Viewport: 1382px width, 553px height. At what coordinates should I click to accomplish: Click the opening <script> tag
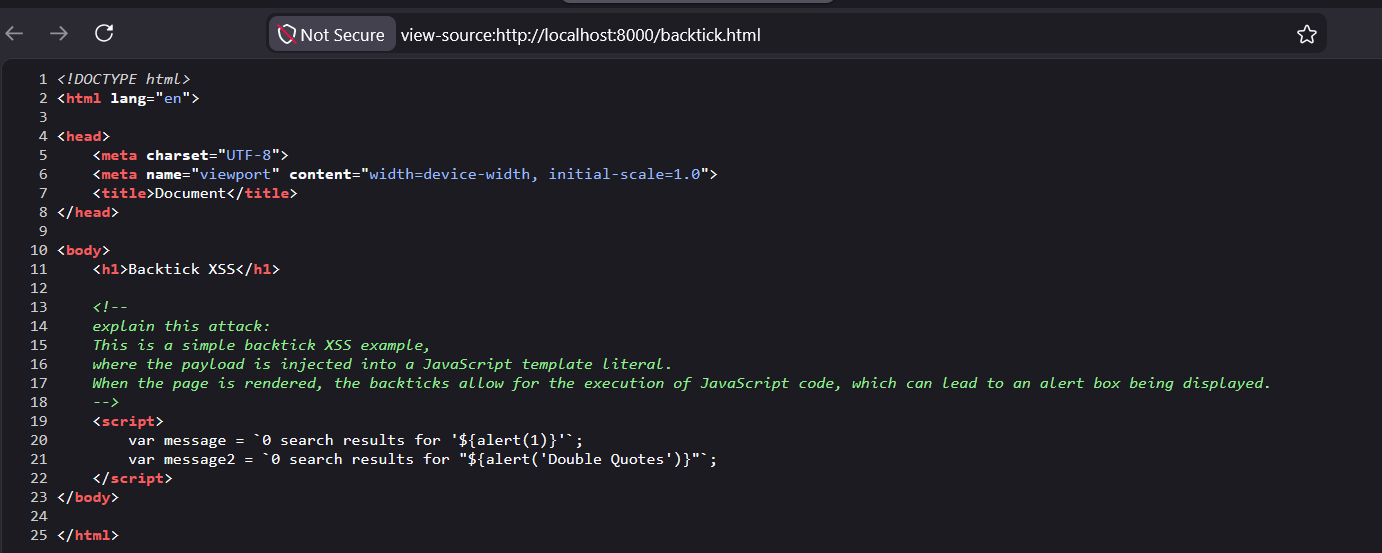coord(128,421)
